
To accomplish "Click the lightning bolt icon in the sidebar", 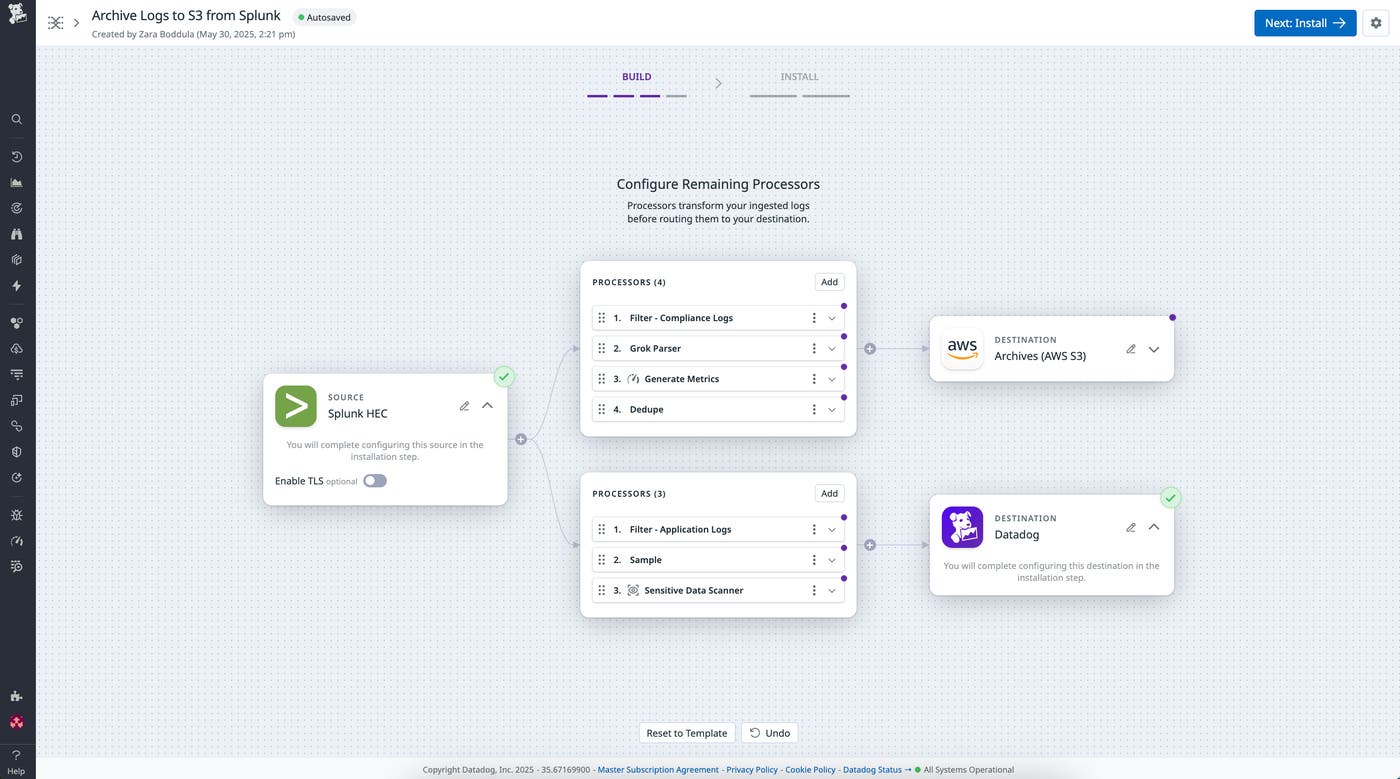I will (16, 285).
